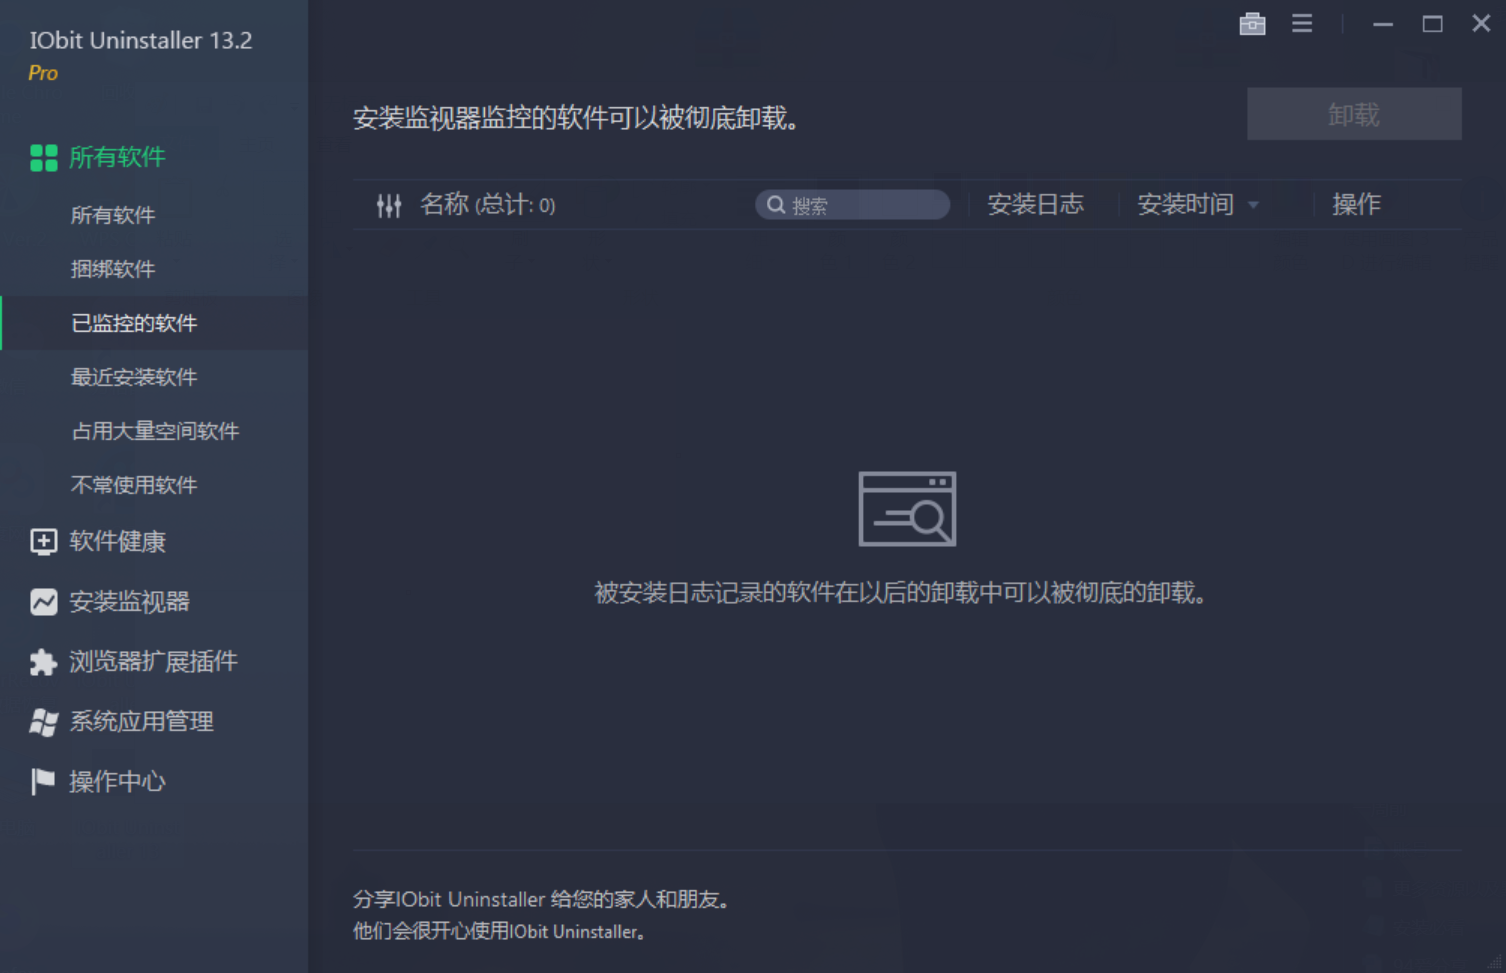Click the 卸载 button
The width and height of the screenshot is (1506, 973).
click(x=1354, y=114)
